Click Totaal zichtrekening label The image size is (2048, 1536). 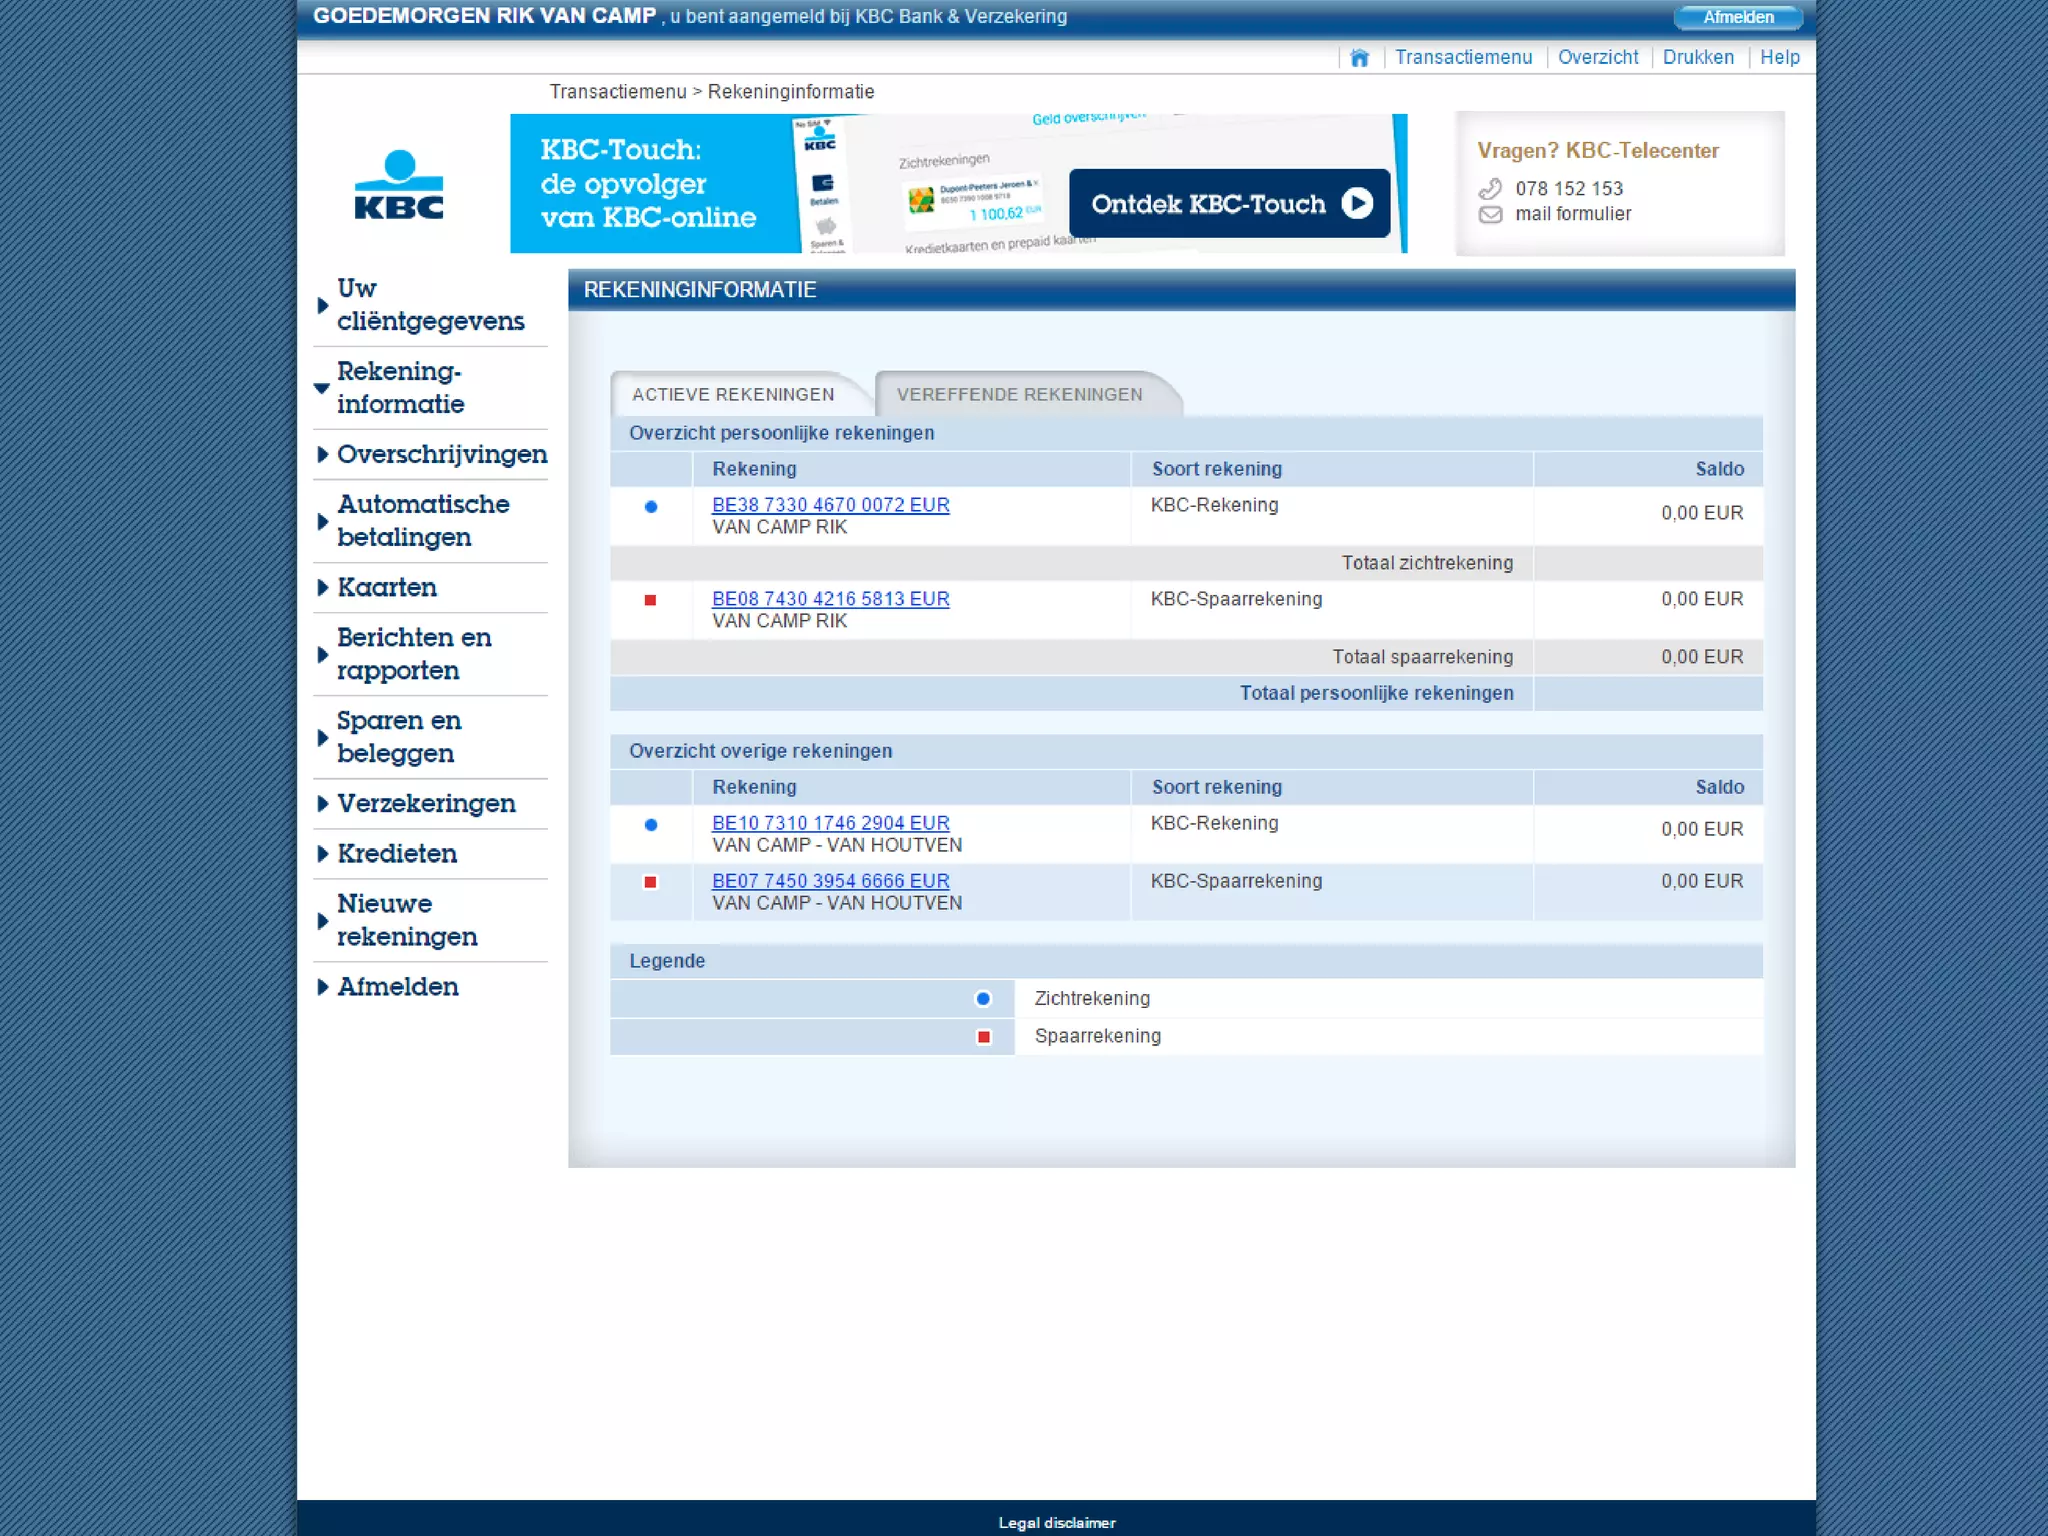pos(1427,563)
